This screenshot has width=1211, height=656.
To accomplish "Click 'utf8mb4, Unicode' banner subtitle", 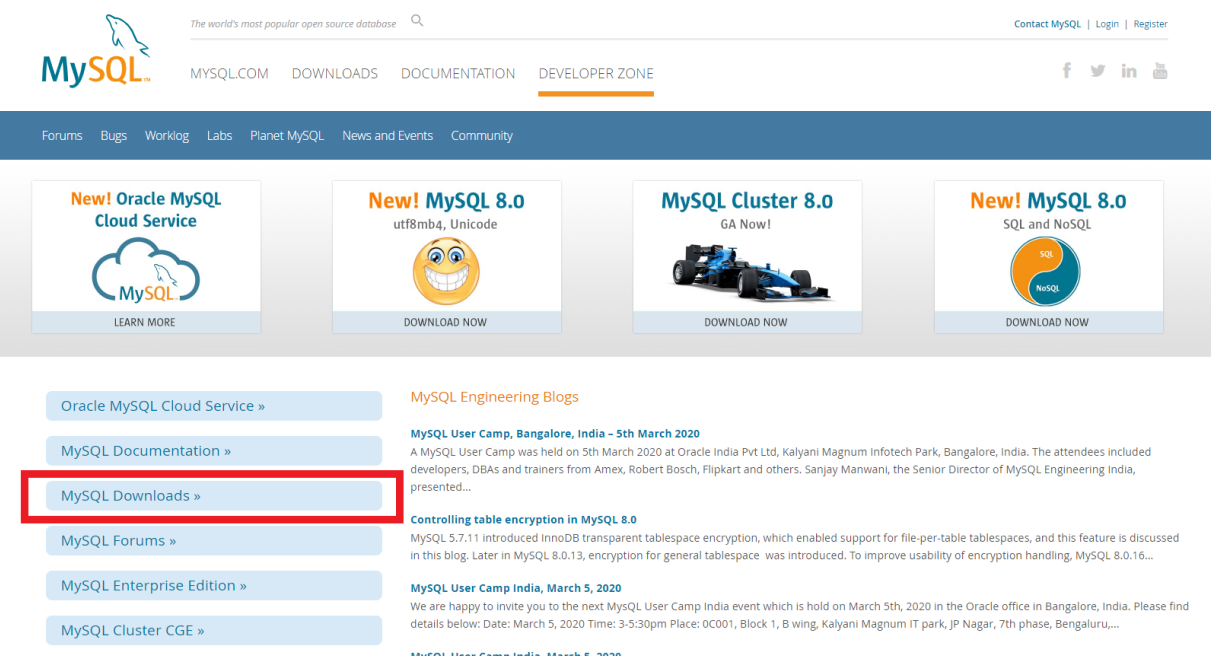I will tap(445, 225).
